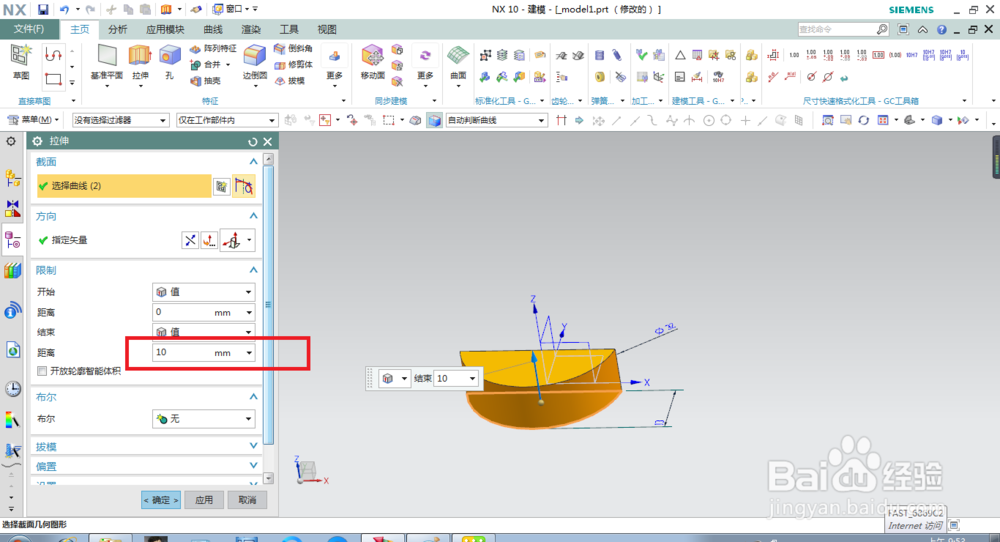
Task: Click the 阵列特征 pattern feature tool
Action: point(213,48)
